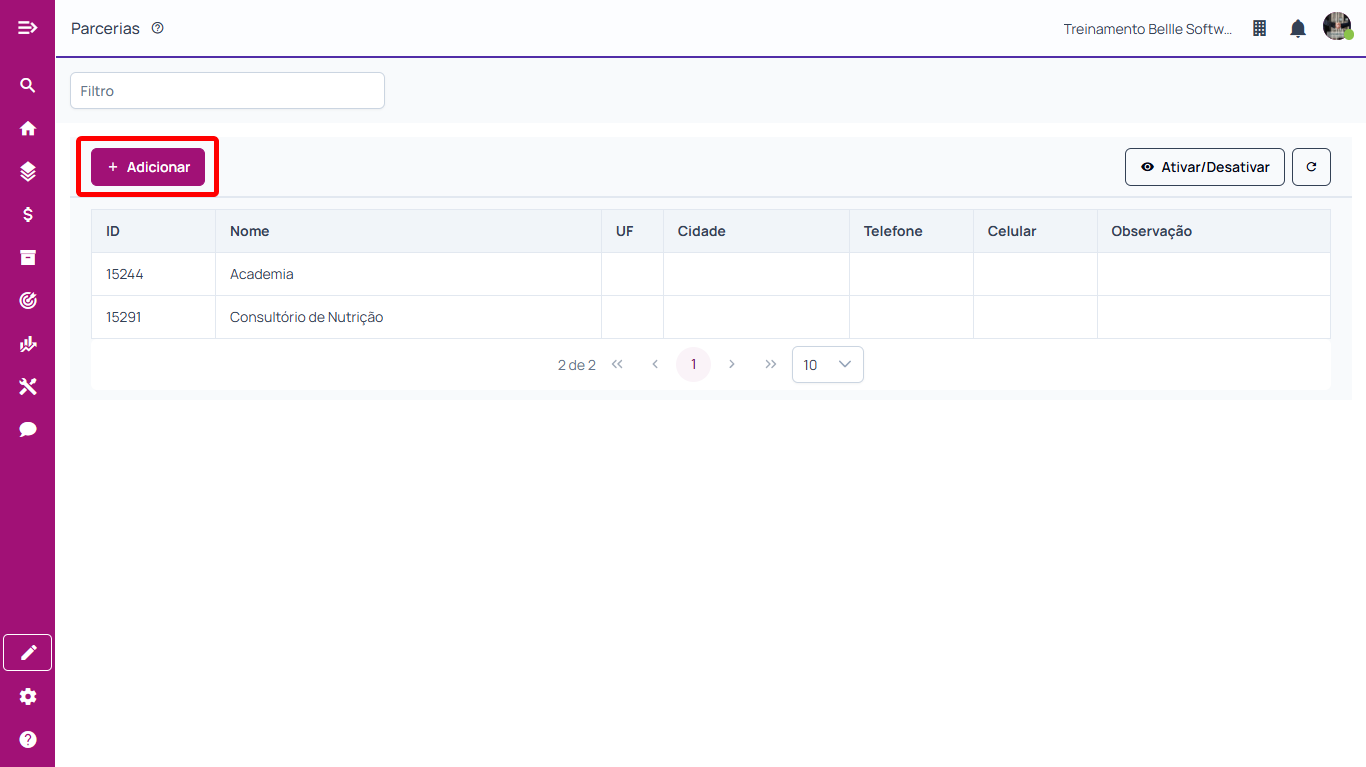This screenshot has width=1366, height=767.
Task: Open the archive box sidebar icon
Action: (x=28, y=258)
